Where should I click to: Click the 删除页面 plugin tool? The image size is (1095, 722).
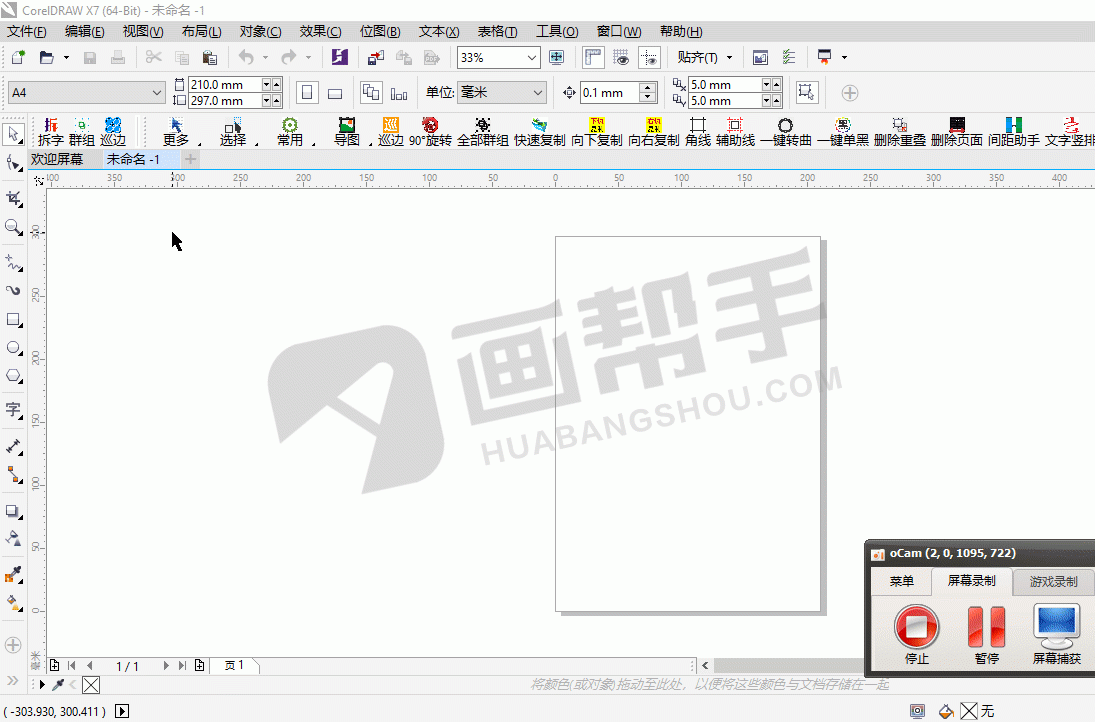point(957,131)
